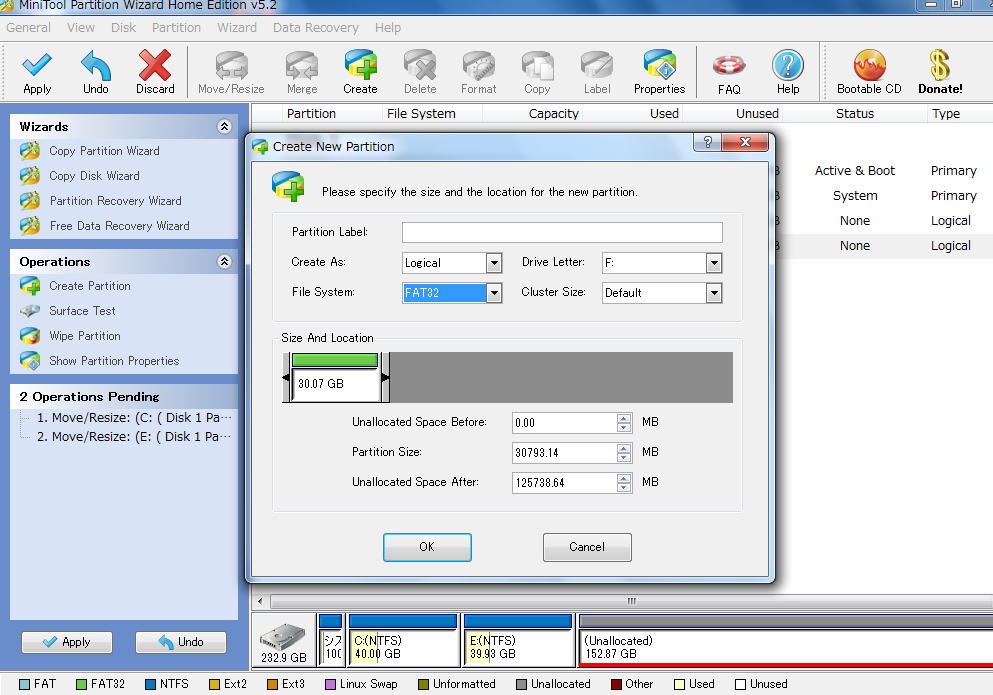Click the Delete toolbar icon
Image resolution: width=993 pixels, height=695 pixels.
(420, 72)
